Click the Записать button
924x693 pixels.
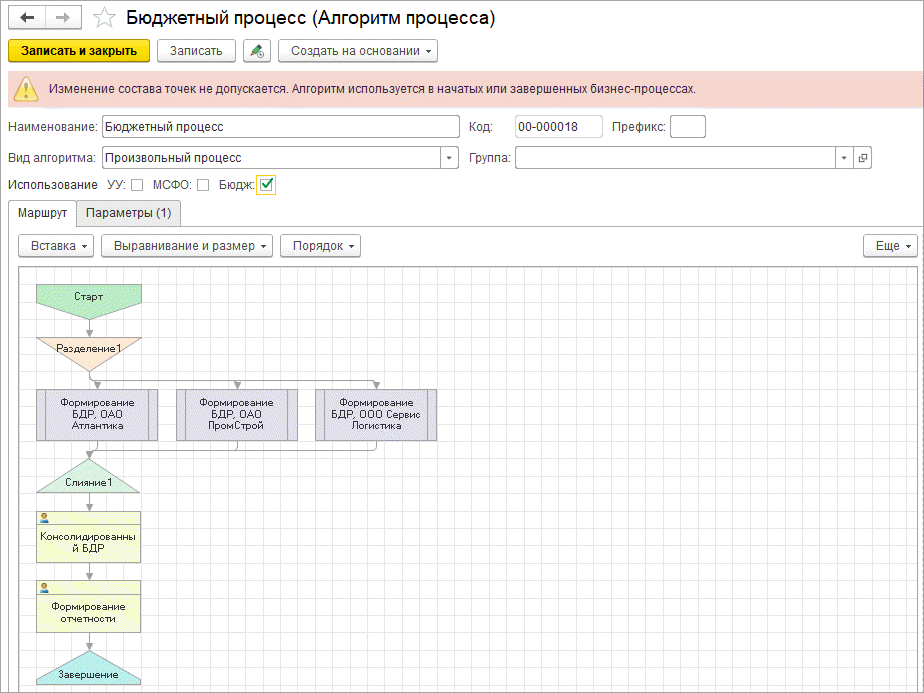[x=196, y=51]
